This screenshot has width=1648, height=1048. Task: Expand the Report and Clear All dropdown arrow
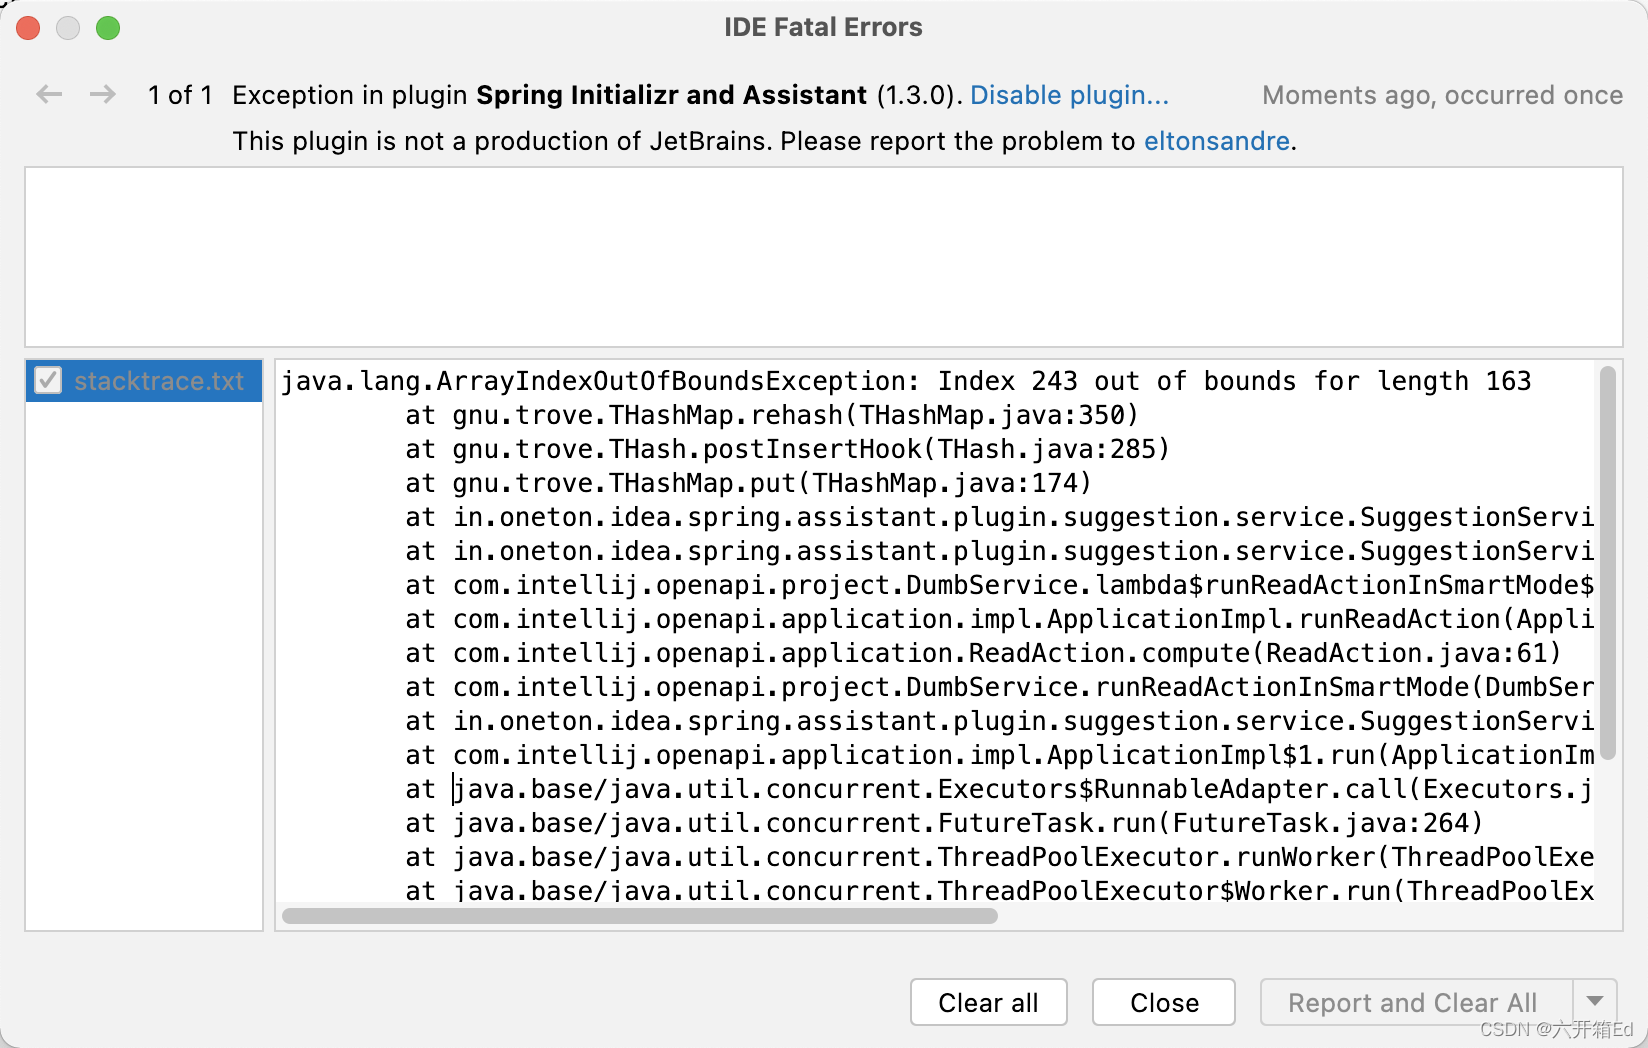click(1595, 1002)
